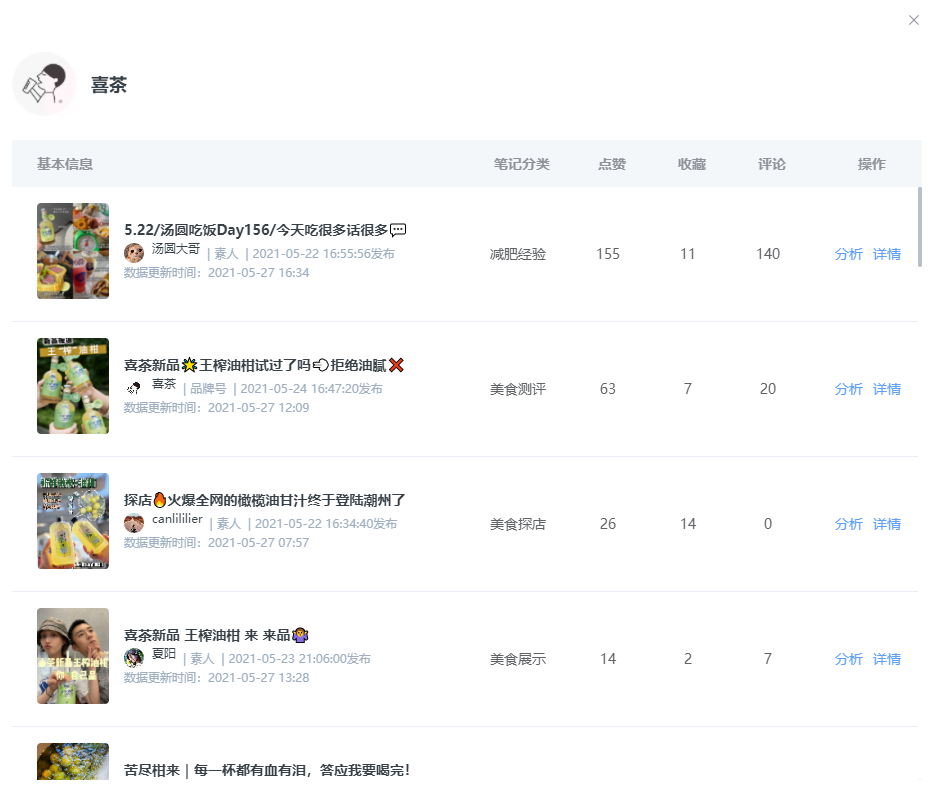This screenshot has height=812, width=938.
Task: Open thumbnail of 汤圆吃饭Day156 note
Action: coord(73,251)
